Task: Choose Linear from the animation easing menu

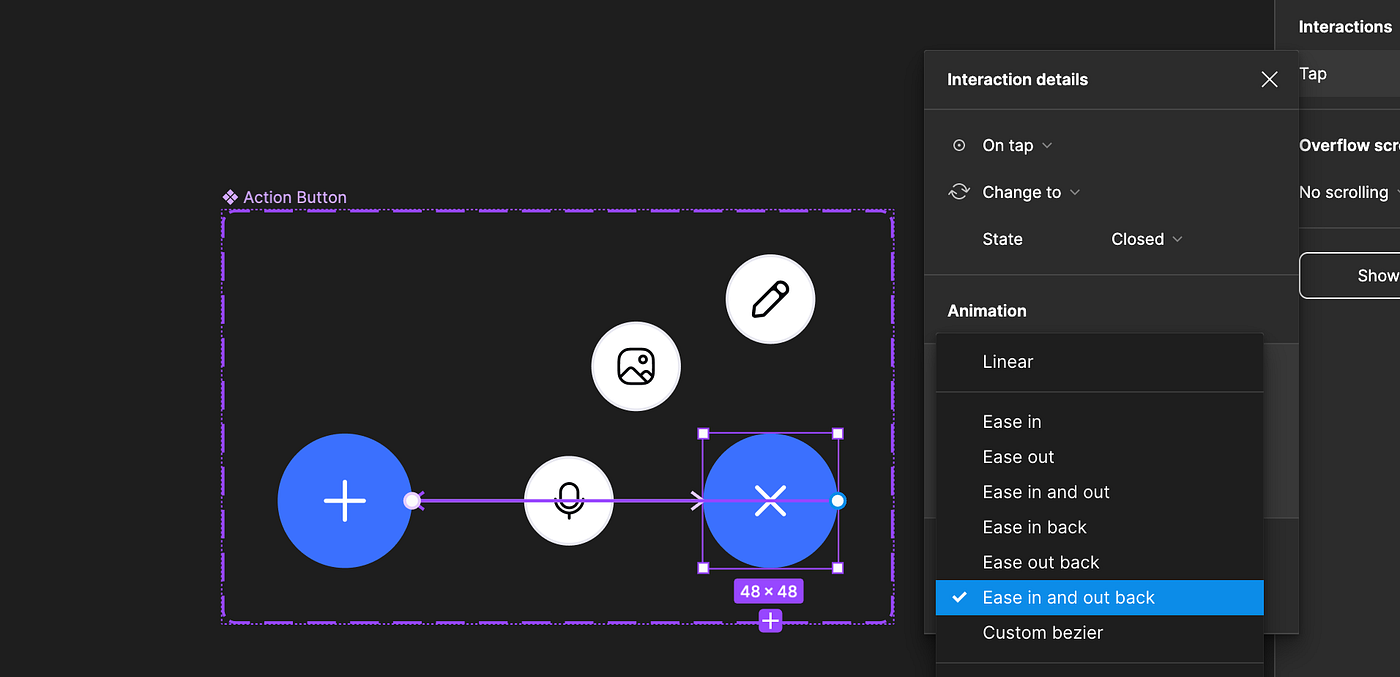Action: point(1007,362)
